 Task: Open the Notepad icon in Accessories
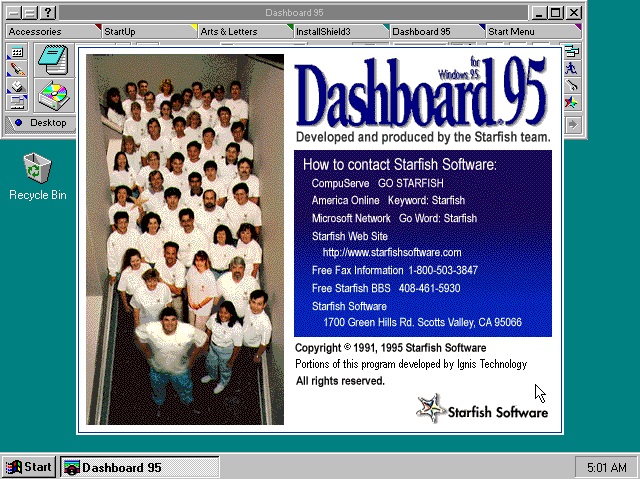pos(54,60)
